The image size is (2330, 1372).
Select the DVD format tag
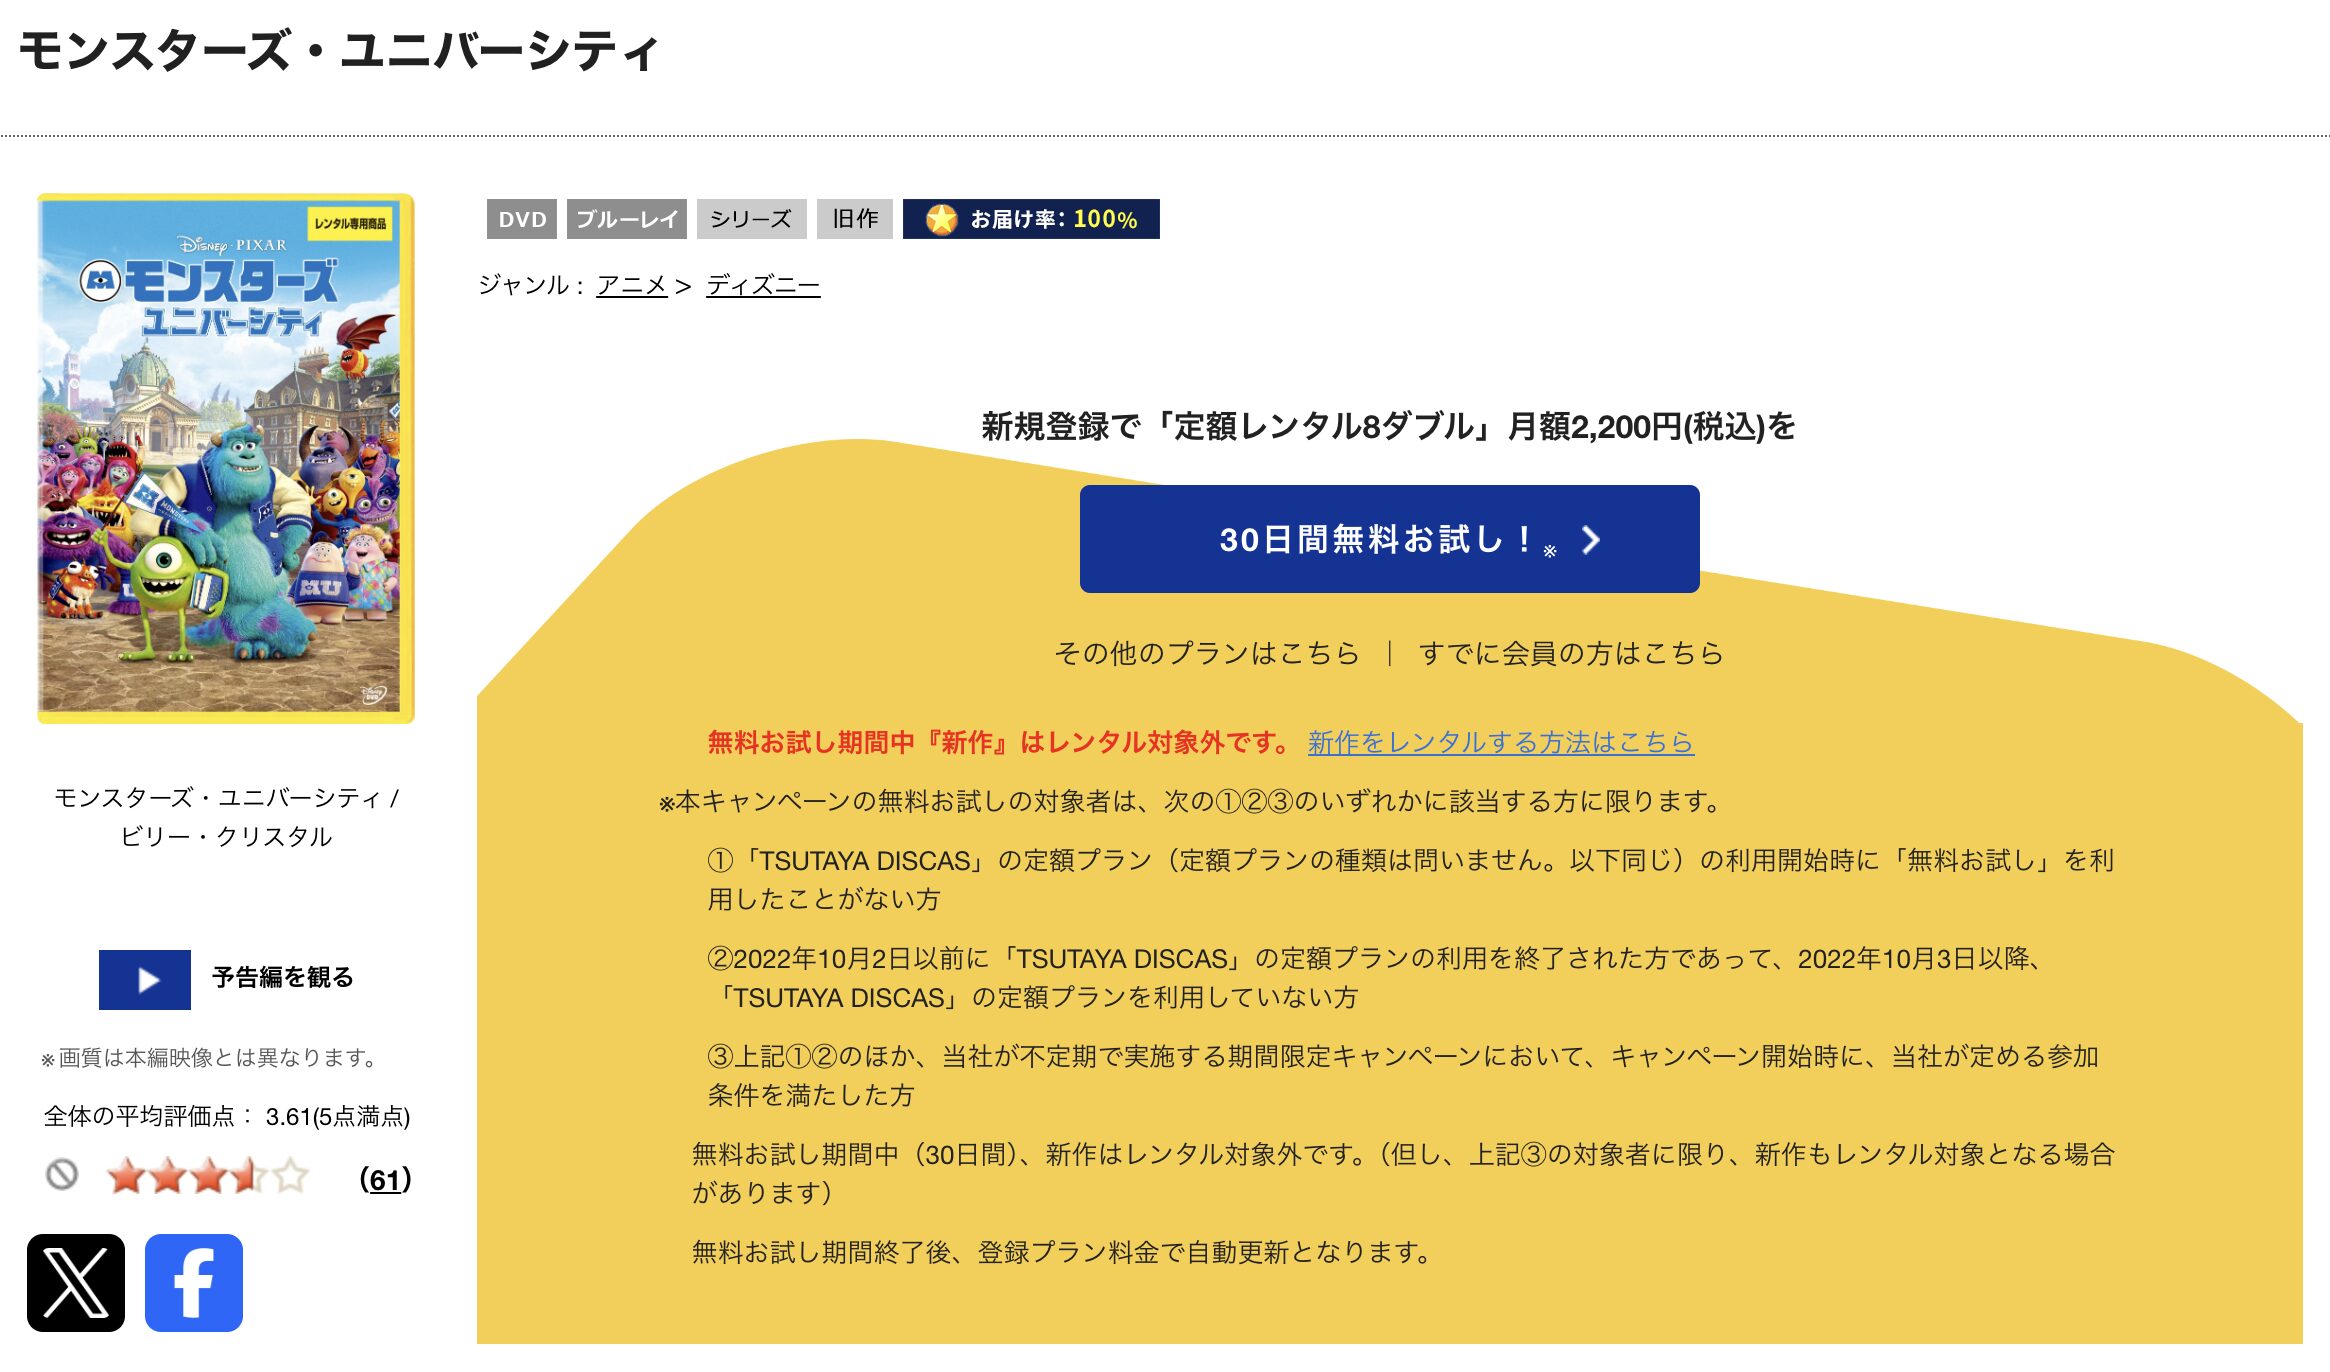coord(522,219)
